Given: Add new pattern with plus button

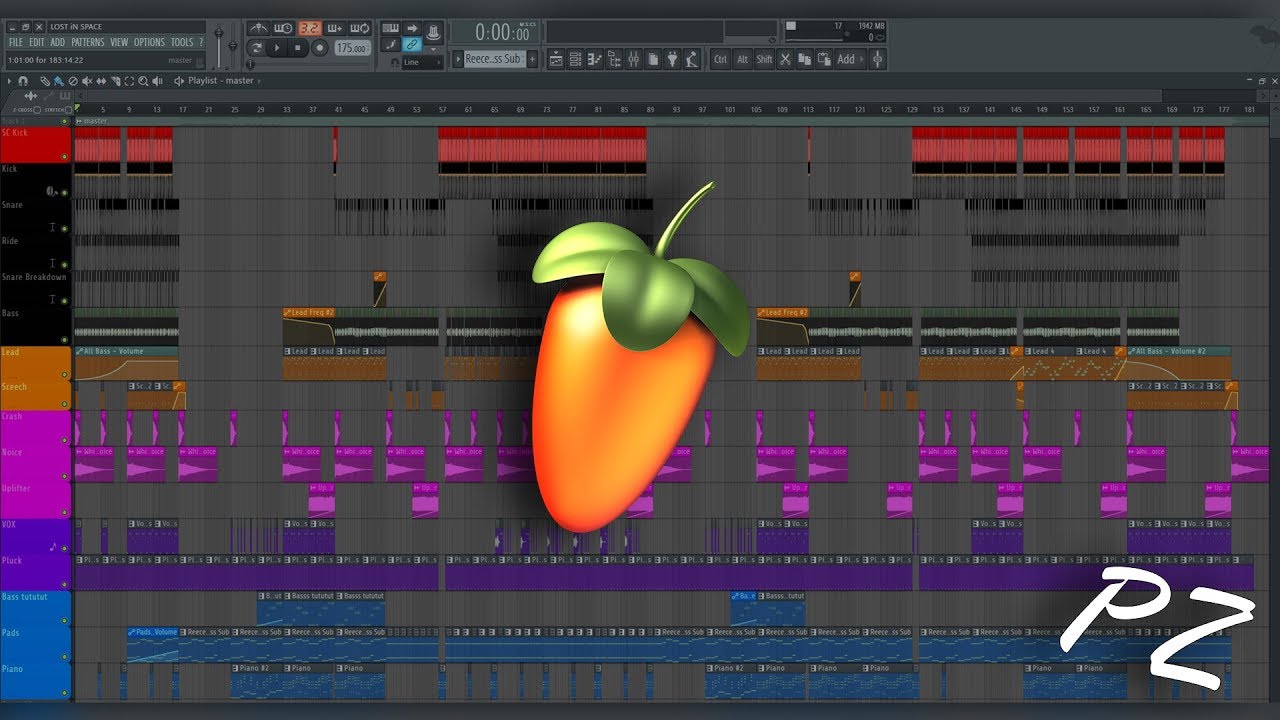Looking at the screenshot, I should [532, 59].
